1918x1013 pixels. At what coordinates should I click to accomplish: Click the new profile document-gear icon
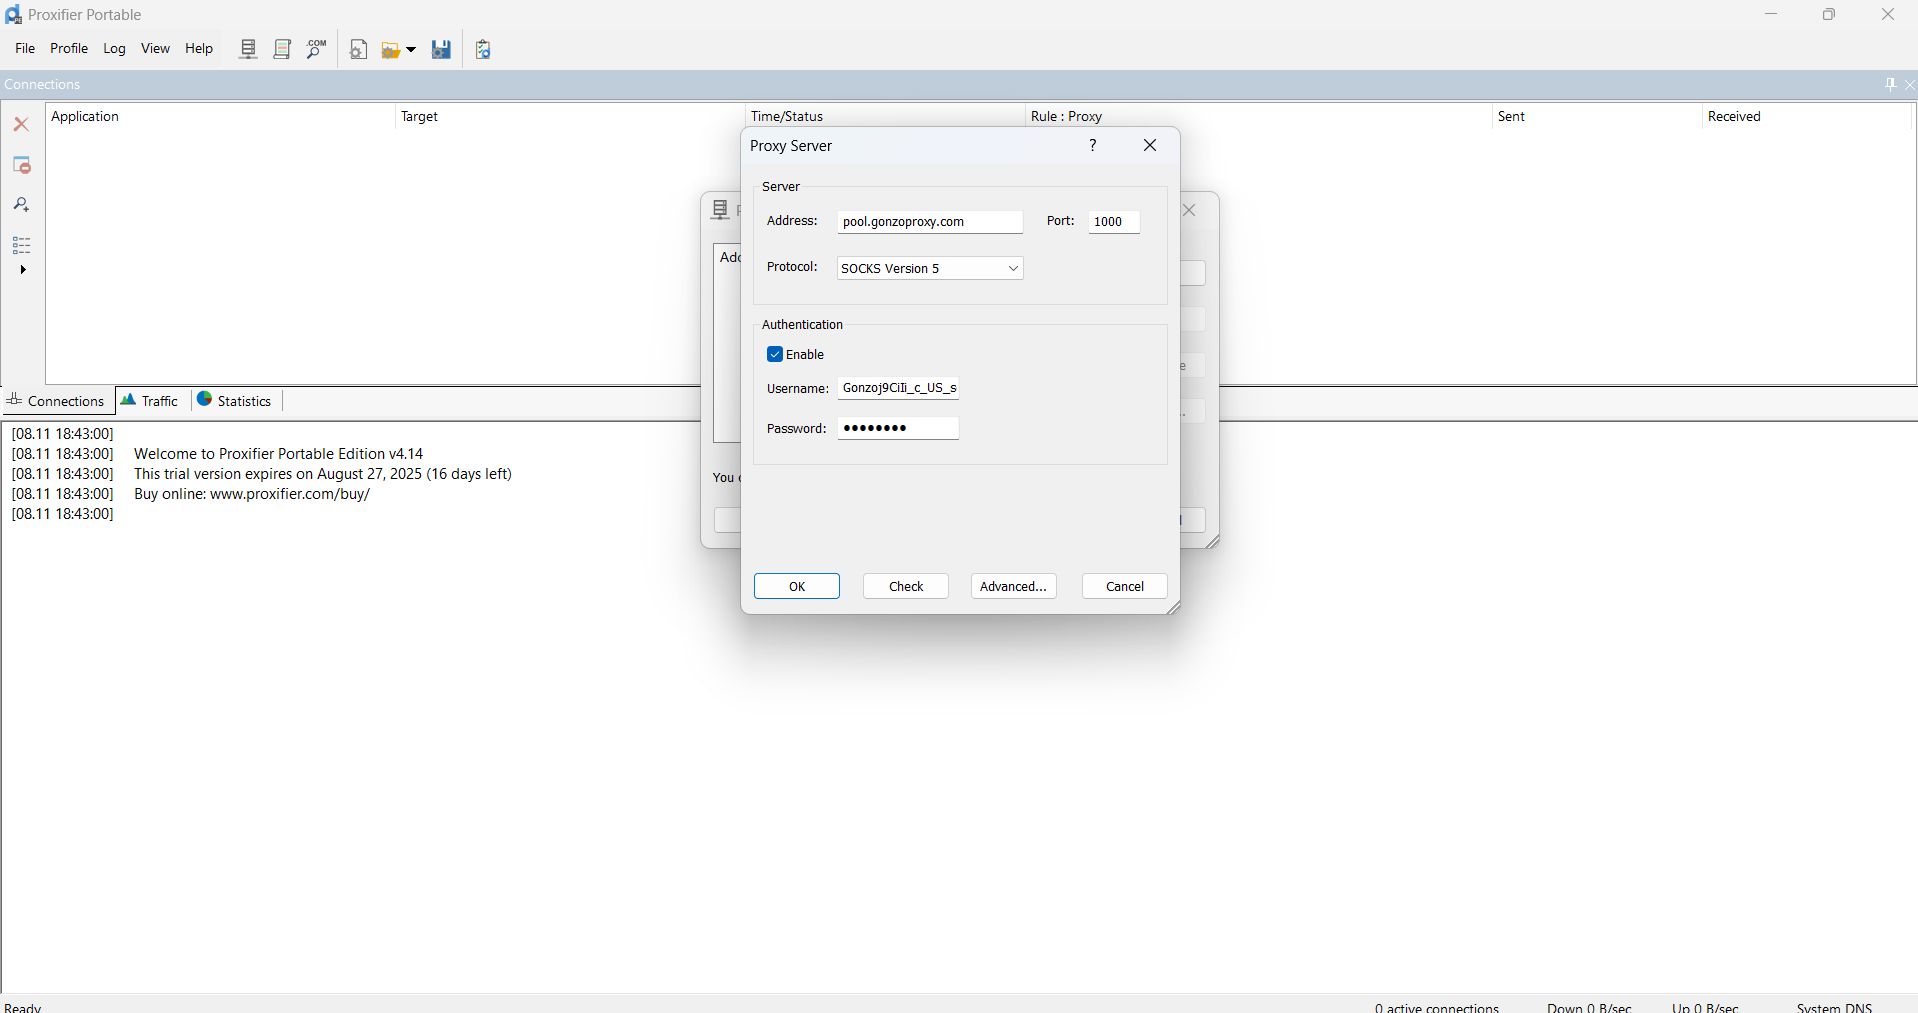(x=359, y=49)
